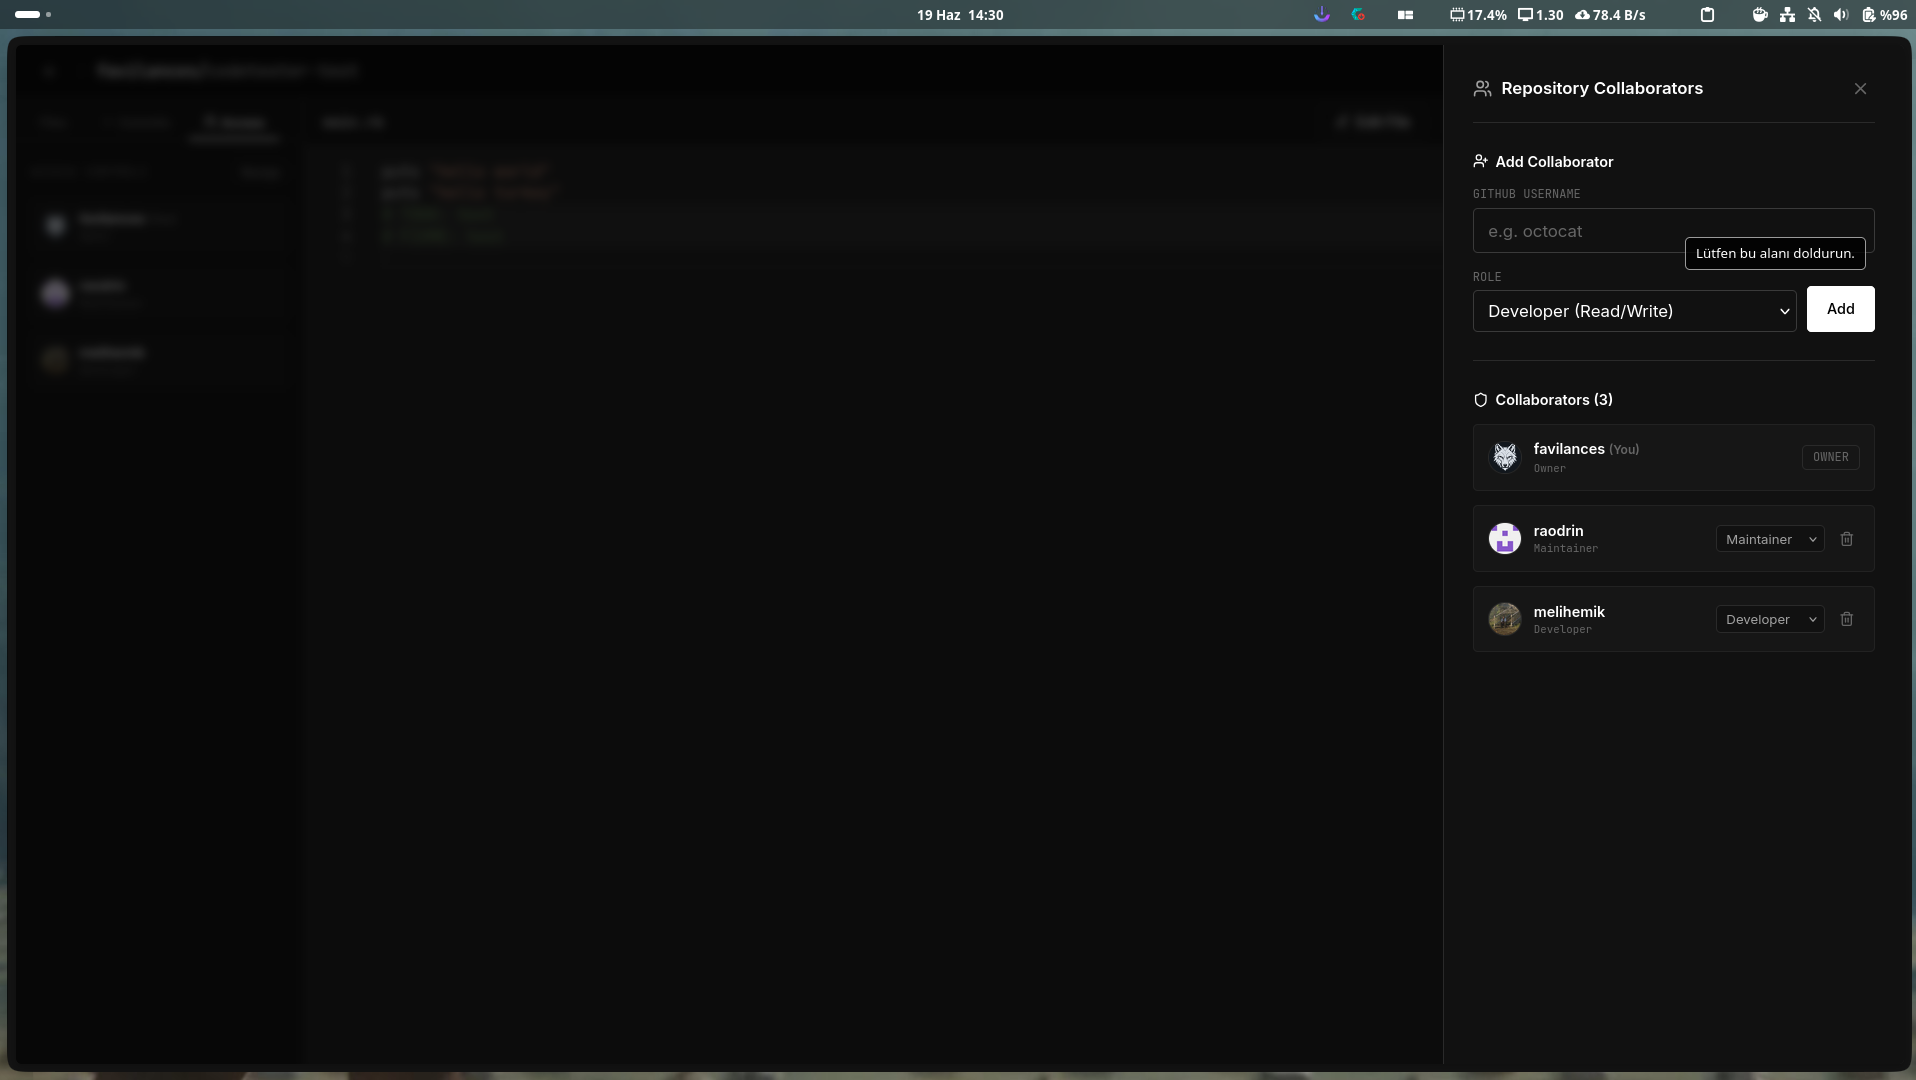Screen dimensions: 1916x1080
Task: Open the Role dropdown Developer (Read/Write)
Action: (x=1635, y=311)
